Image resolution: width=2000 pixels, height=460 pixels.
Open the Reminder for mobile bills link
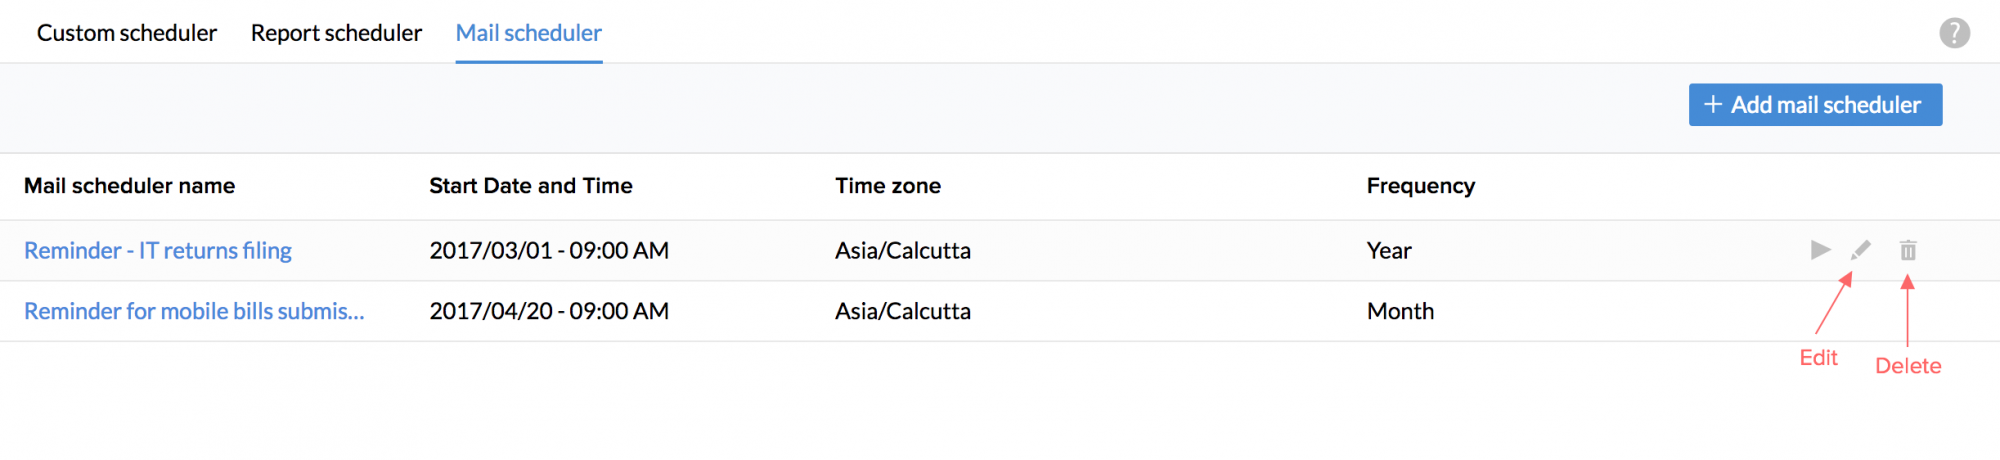pyautogui.click(x=194, y=311)
